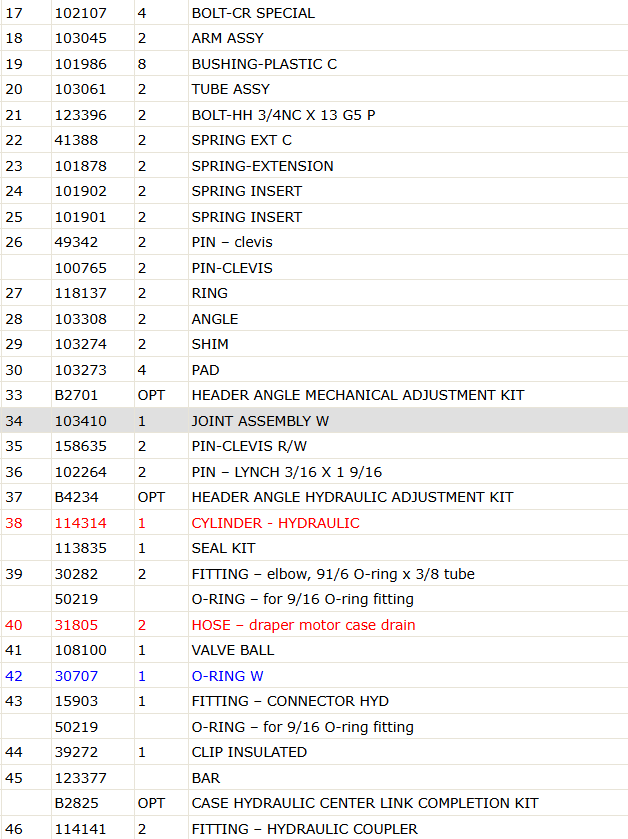The width and height of the screenshot is (628, 839).
Task: Open the red CYLINDER - HYDRAULIC entry
Action: pyautogui.click(x=275, y=523)
